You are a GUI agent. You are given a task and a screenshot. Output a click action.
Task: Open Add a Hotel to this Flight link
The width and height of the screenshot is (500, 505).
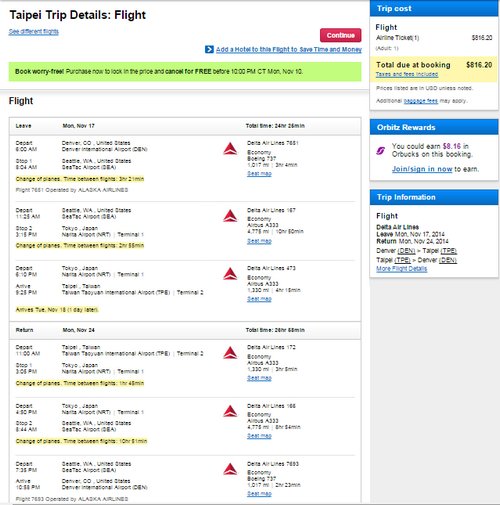pyautogui.click(x=289, y=49)
